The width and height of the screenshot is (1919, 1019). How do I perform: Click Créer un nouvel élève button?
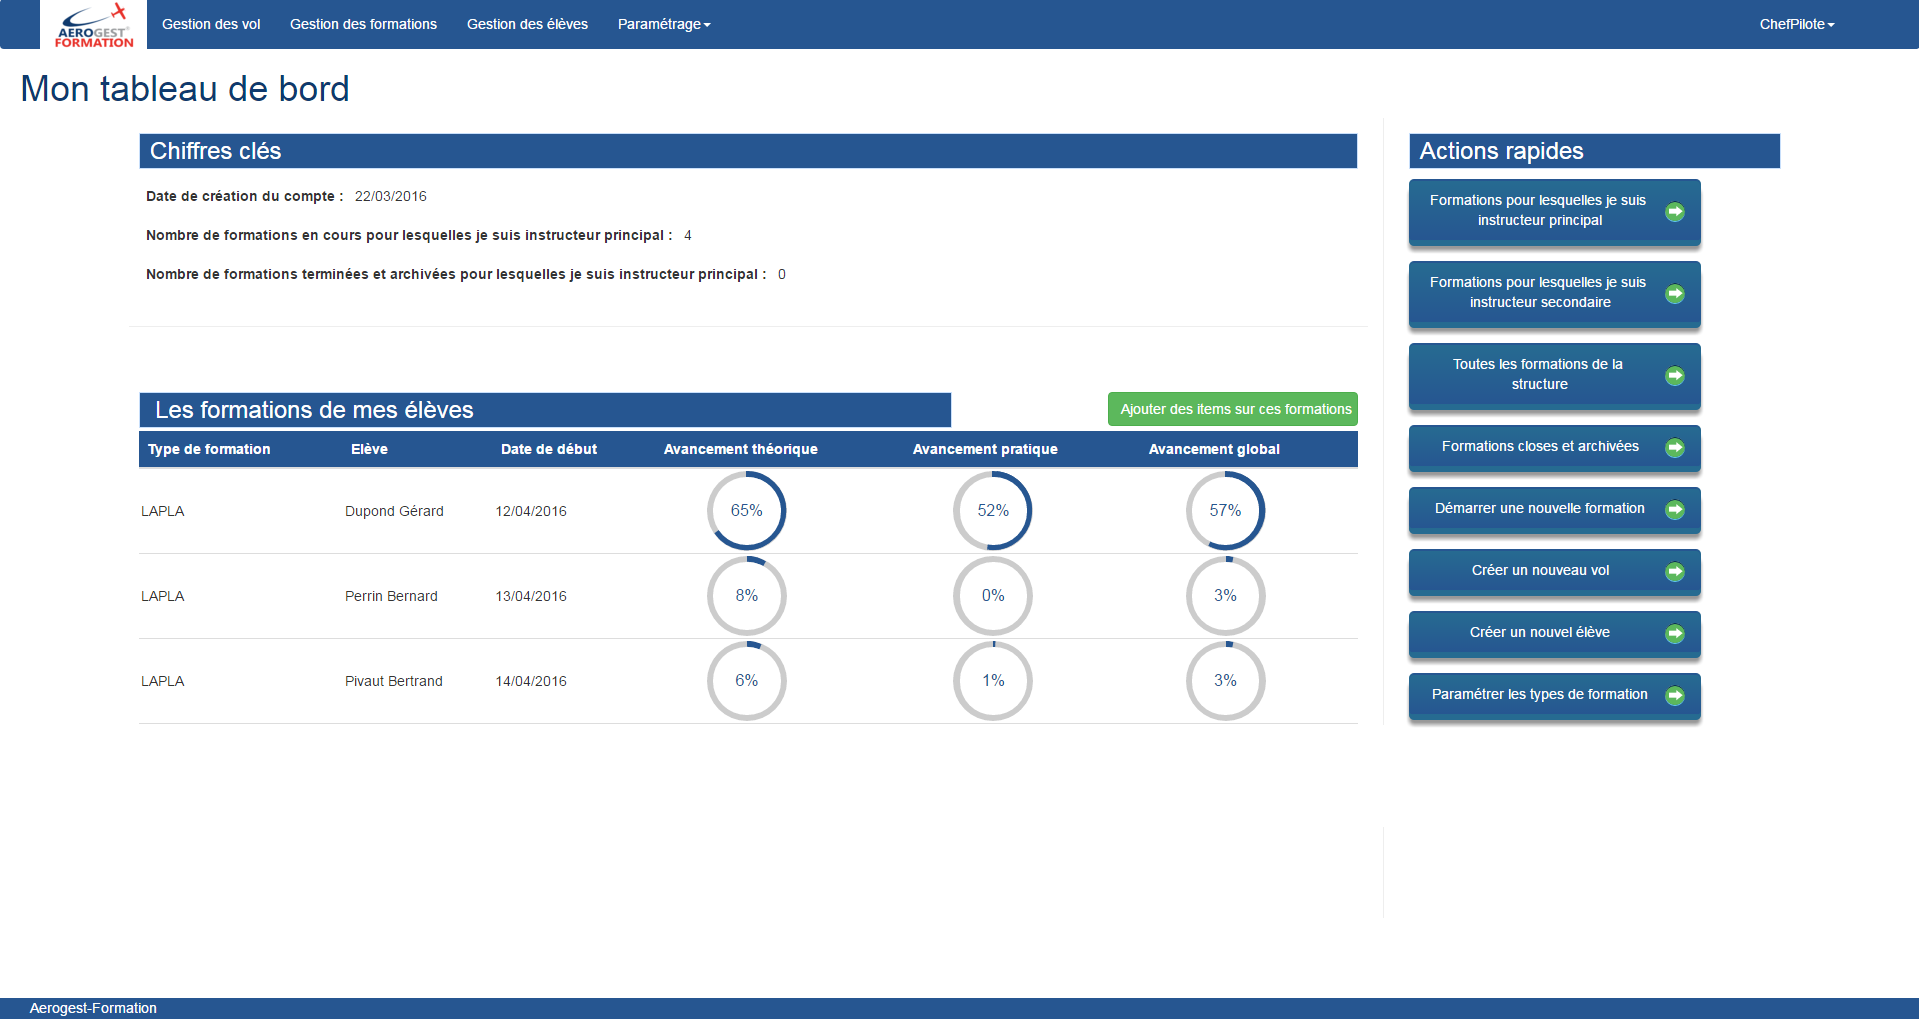1554,634
